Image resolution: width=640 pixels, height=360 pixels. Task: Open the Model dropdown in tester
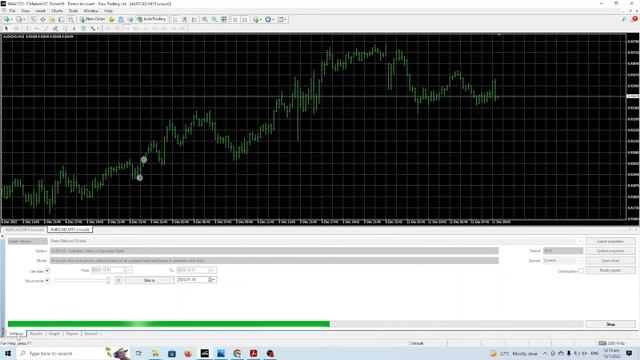[274, 260]
